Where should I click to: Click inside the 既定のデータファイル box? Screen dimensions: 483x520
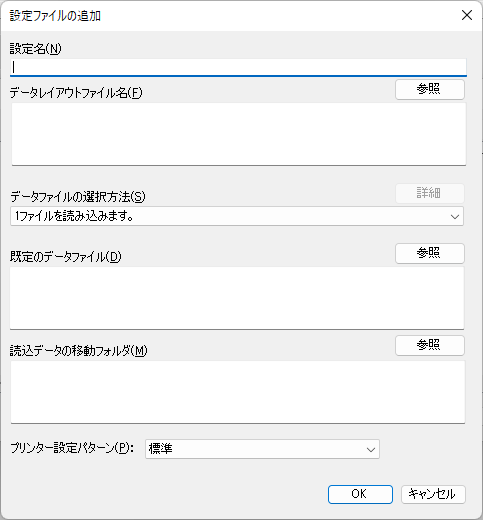(237, 298)
